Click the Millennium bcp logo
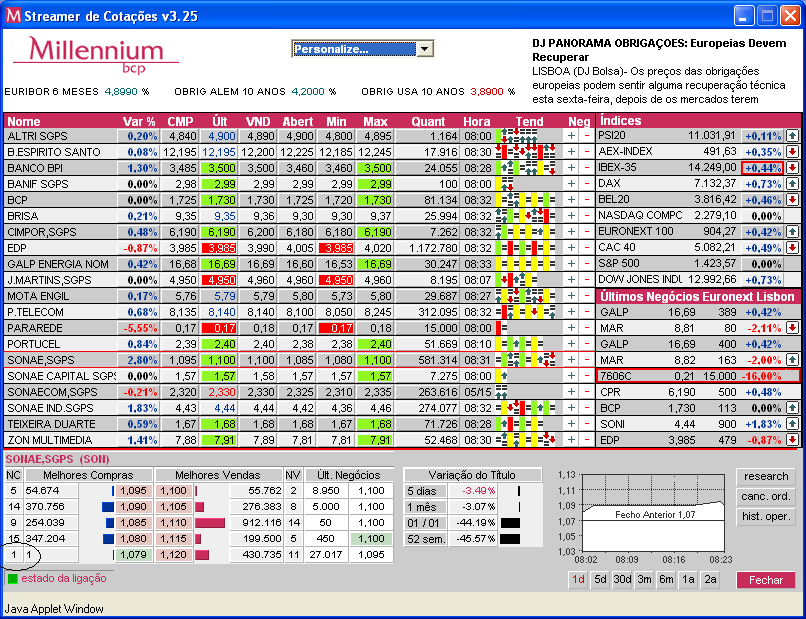The height and width of the screenshot is (619, 806). pos(96,54)
